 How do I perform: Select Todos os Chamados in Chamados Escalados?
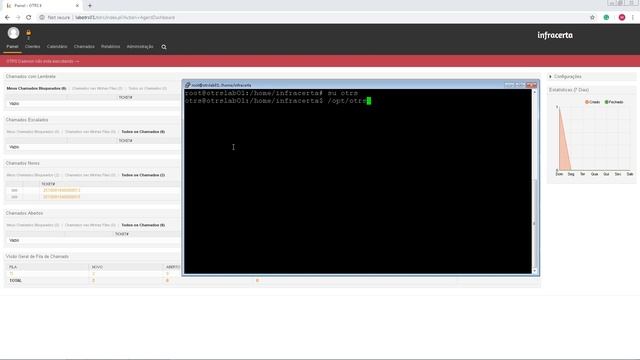click(143, 132)
